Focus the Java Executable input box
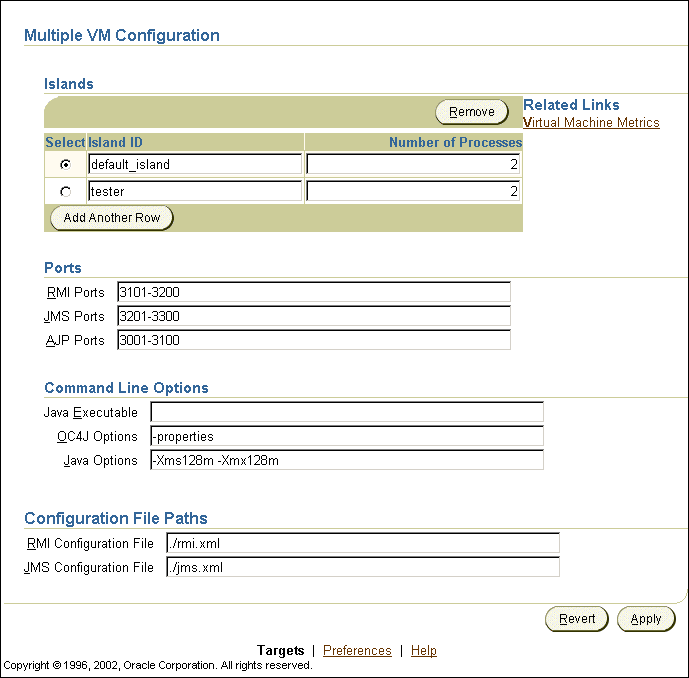Viewport: 689px width, 678px height. click(x=347, y=412)
